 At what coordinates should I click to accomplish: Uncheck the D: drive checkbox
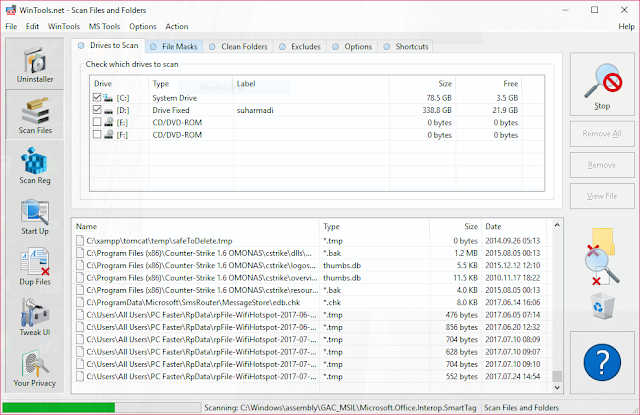click(x=97, y=110)
